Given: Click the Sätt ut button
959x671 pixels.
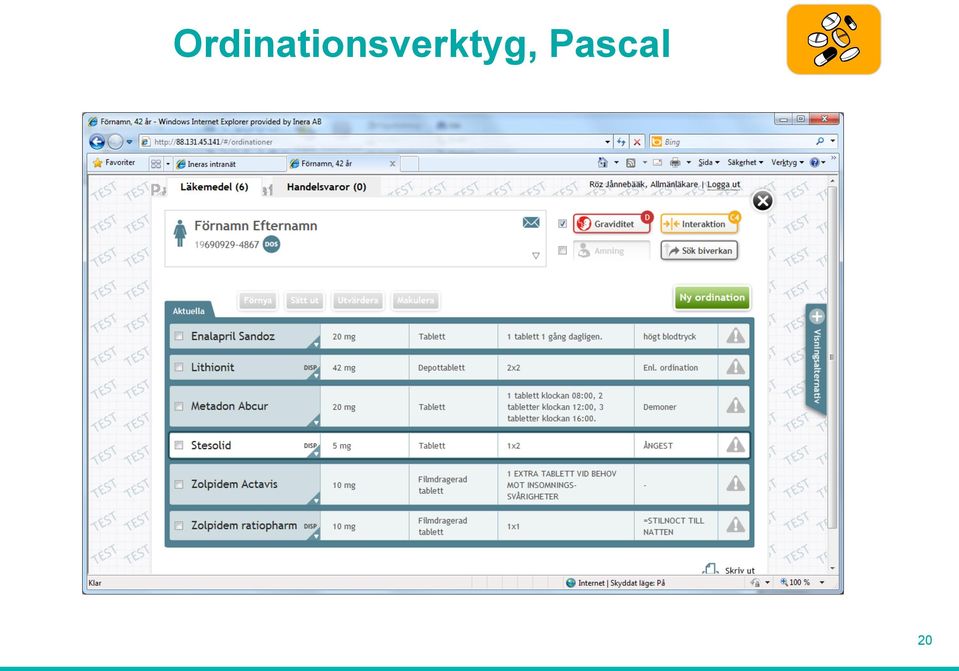Looking at the screenshot, I should coord(304,300).
